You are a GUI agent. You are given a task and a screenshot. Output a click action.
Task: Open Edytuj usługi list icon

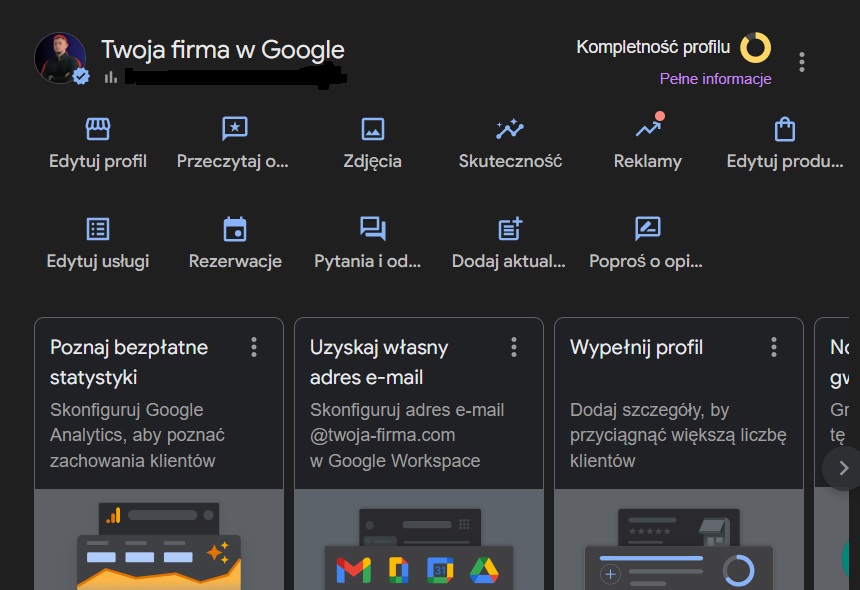97,229
